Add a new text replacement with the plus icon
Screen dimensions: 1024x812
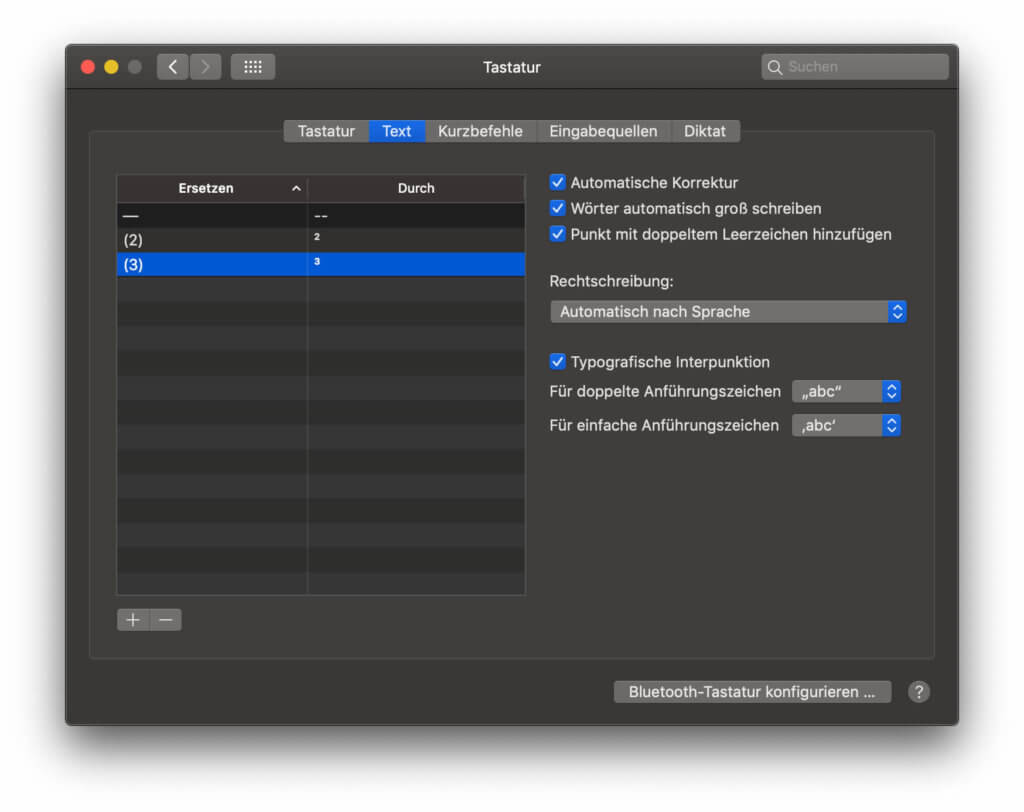coord(132,620)
